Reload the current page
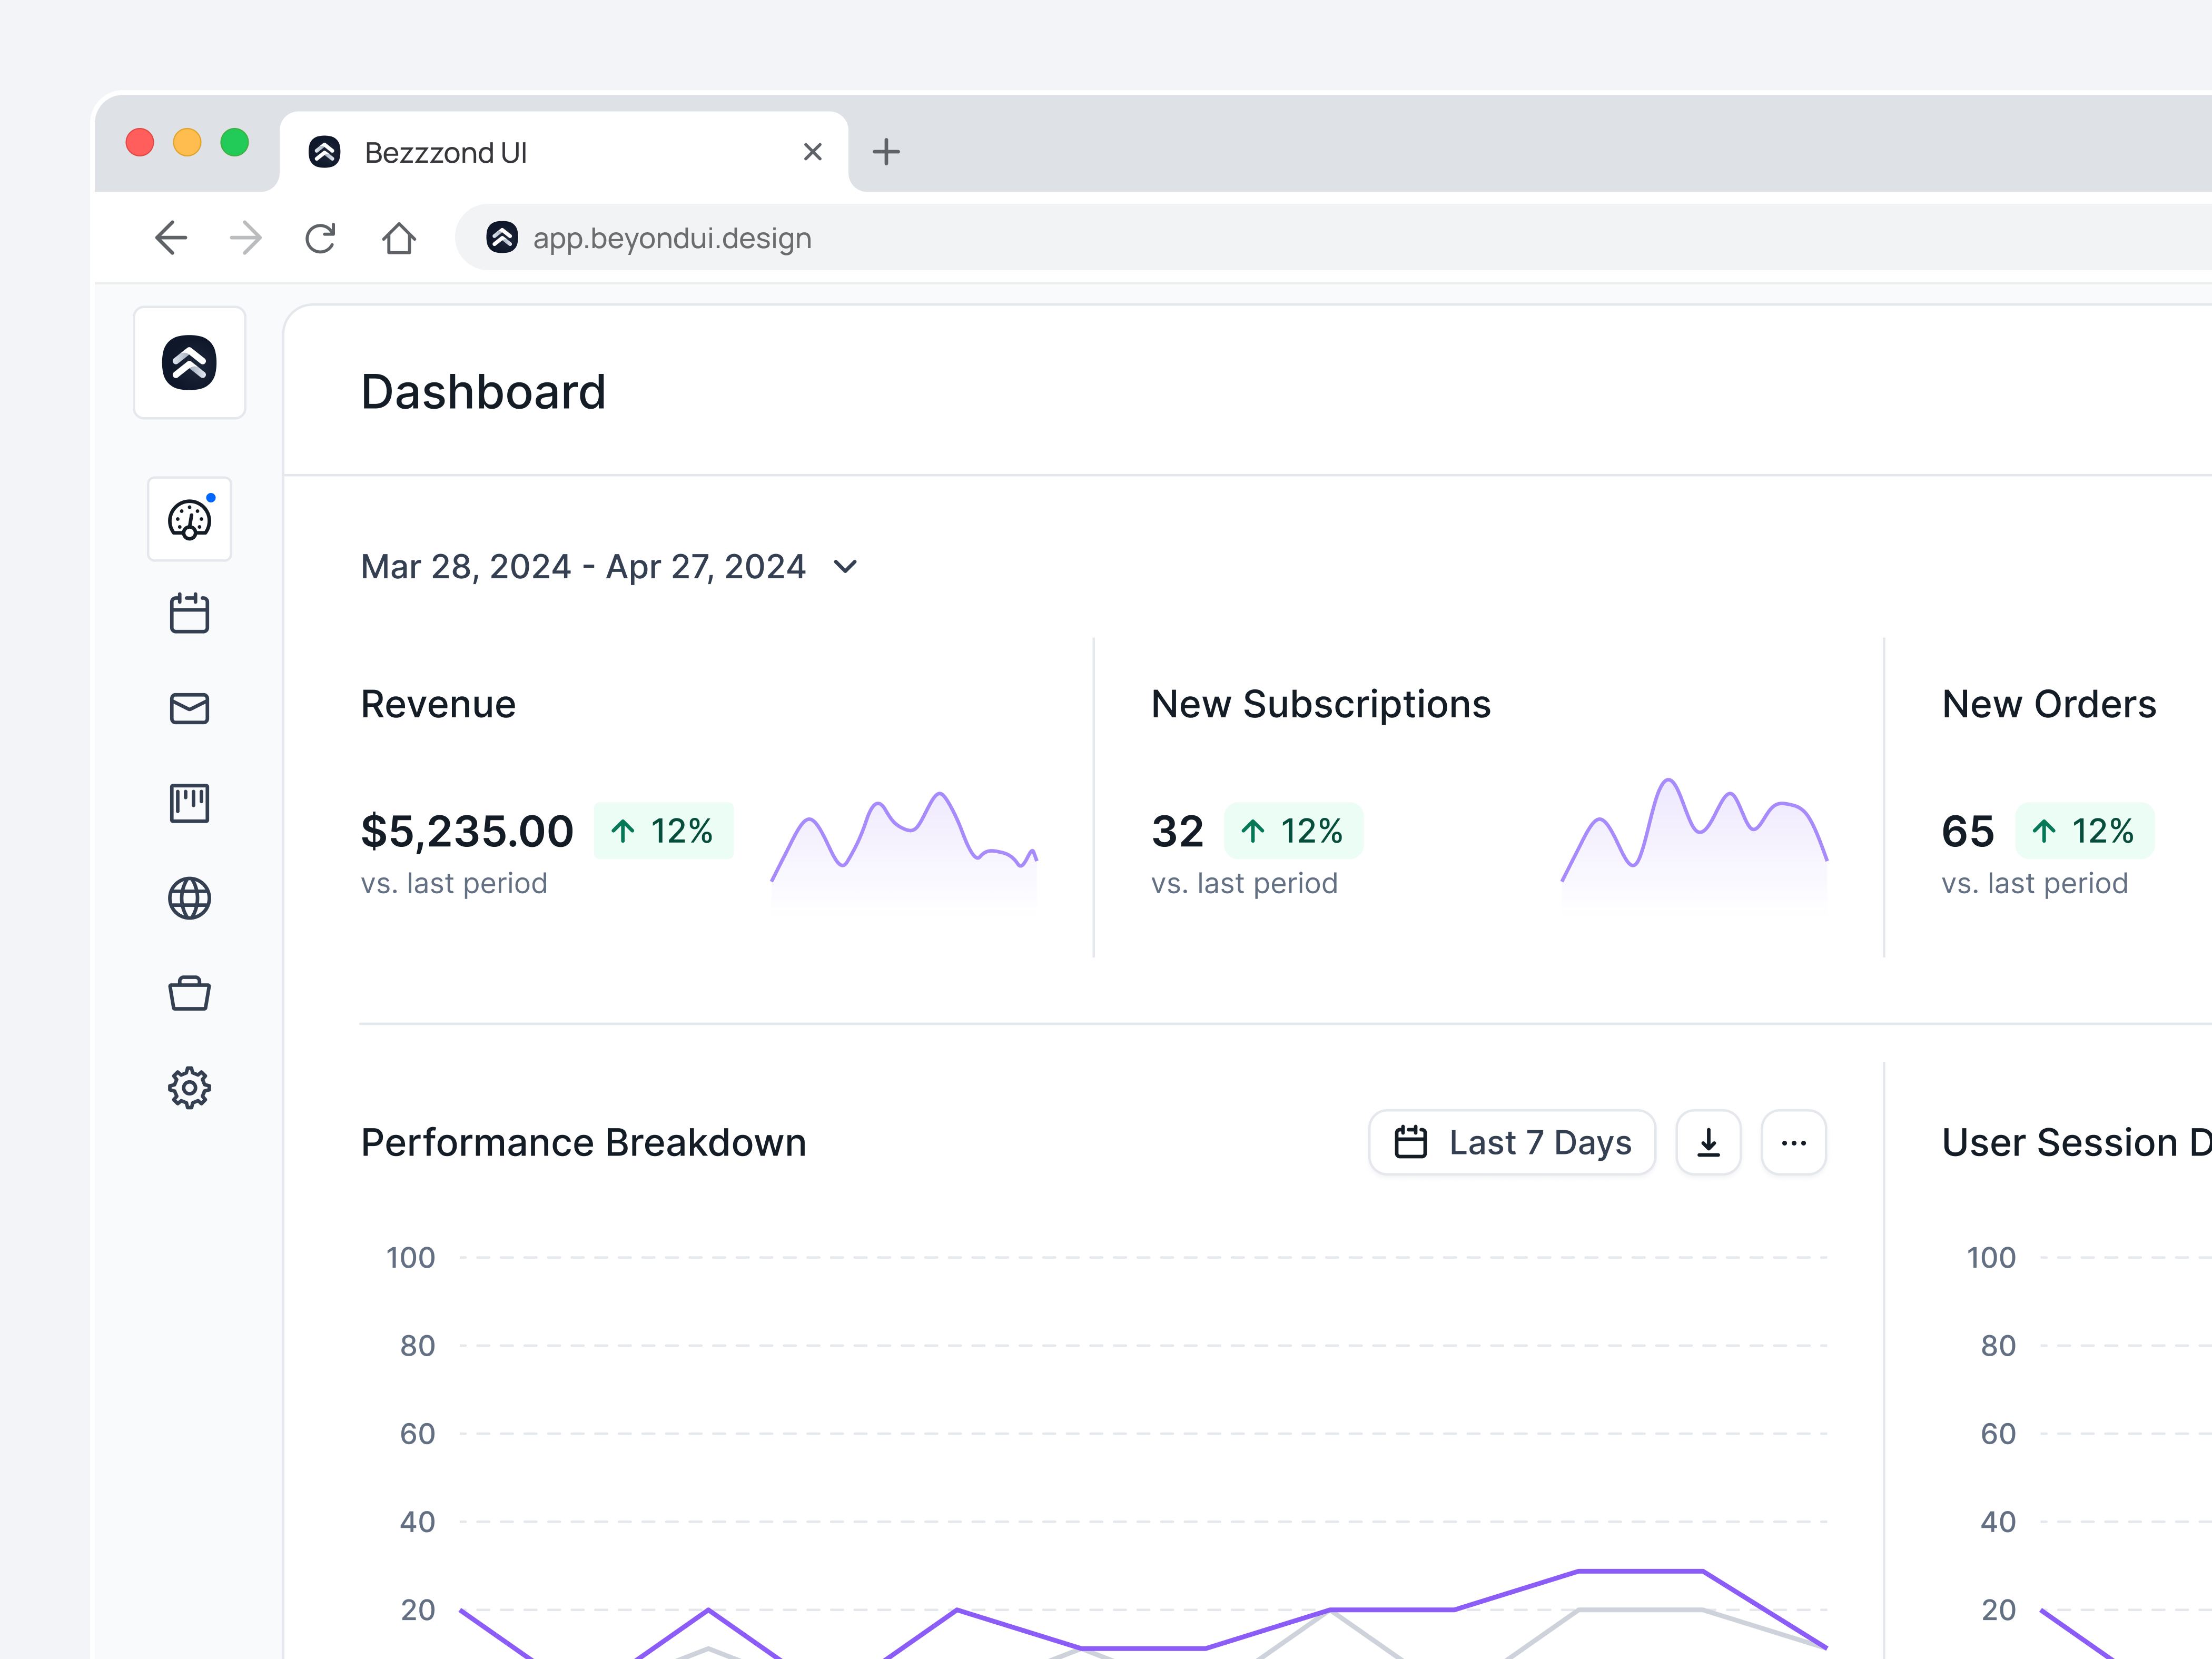This screenshot has height=1659, width=2212. [320, 238]
